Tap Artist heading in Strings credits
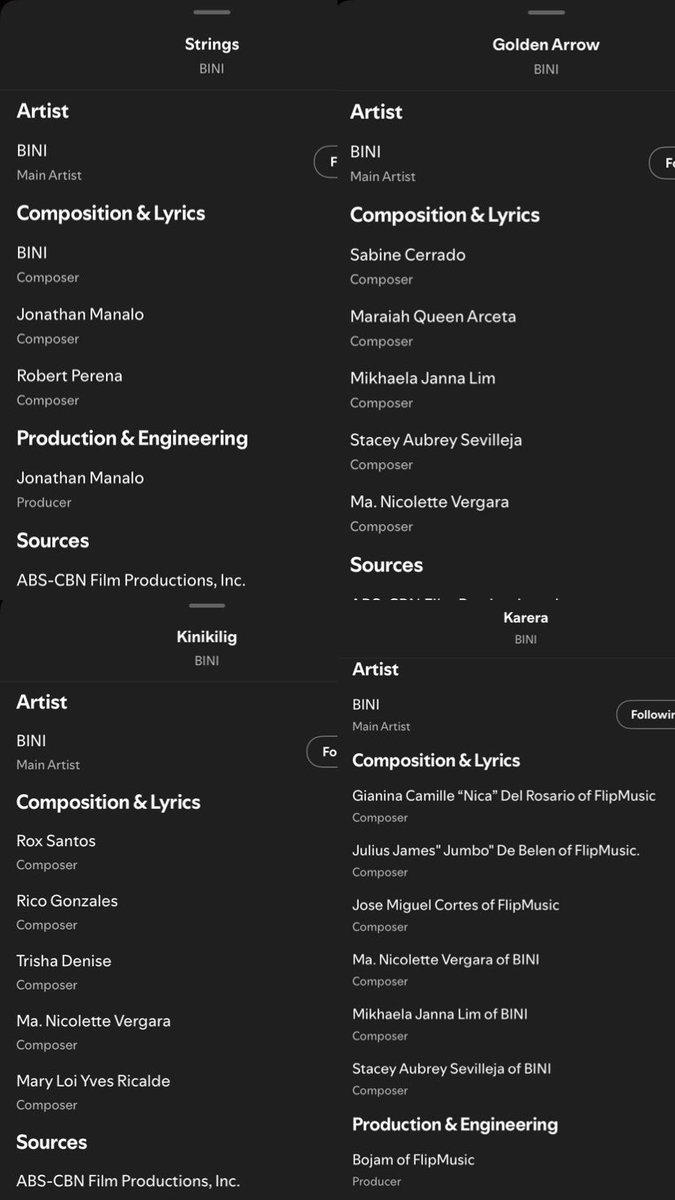This screenshot has width=675, height=1200. (x=43, y=111)
